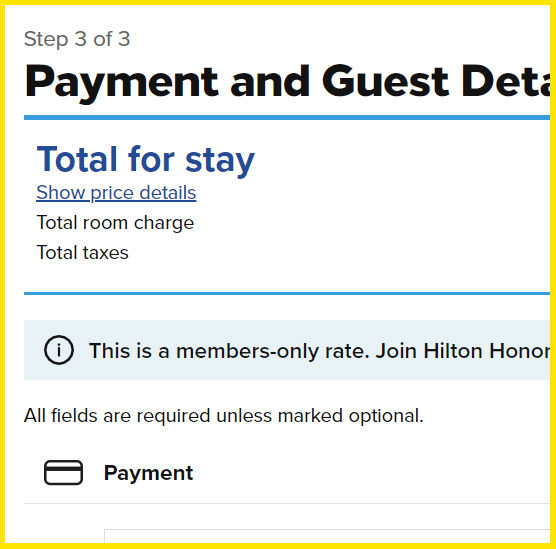Click the Total room charge label
This screenshot has width=556, height=549.
tap(115, 223)
